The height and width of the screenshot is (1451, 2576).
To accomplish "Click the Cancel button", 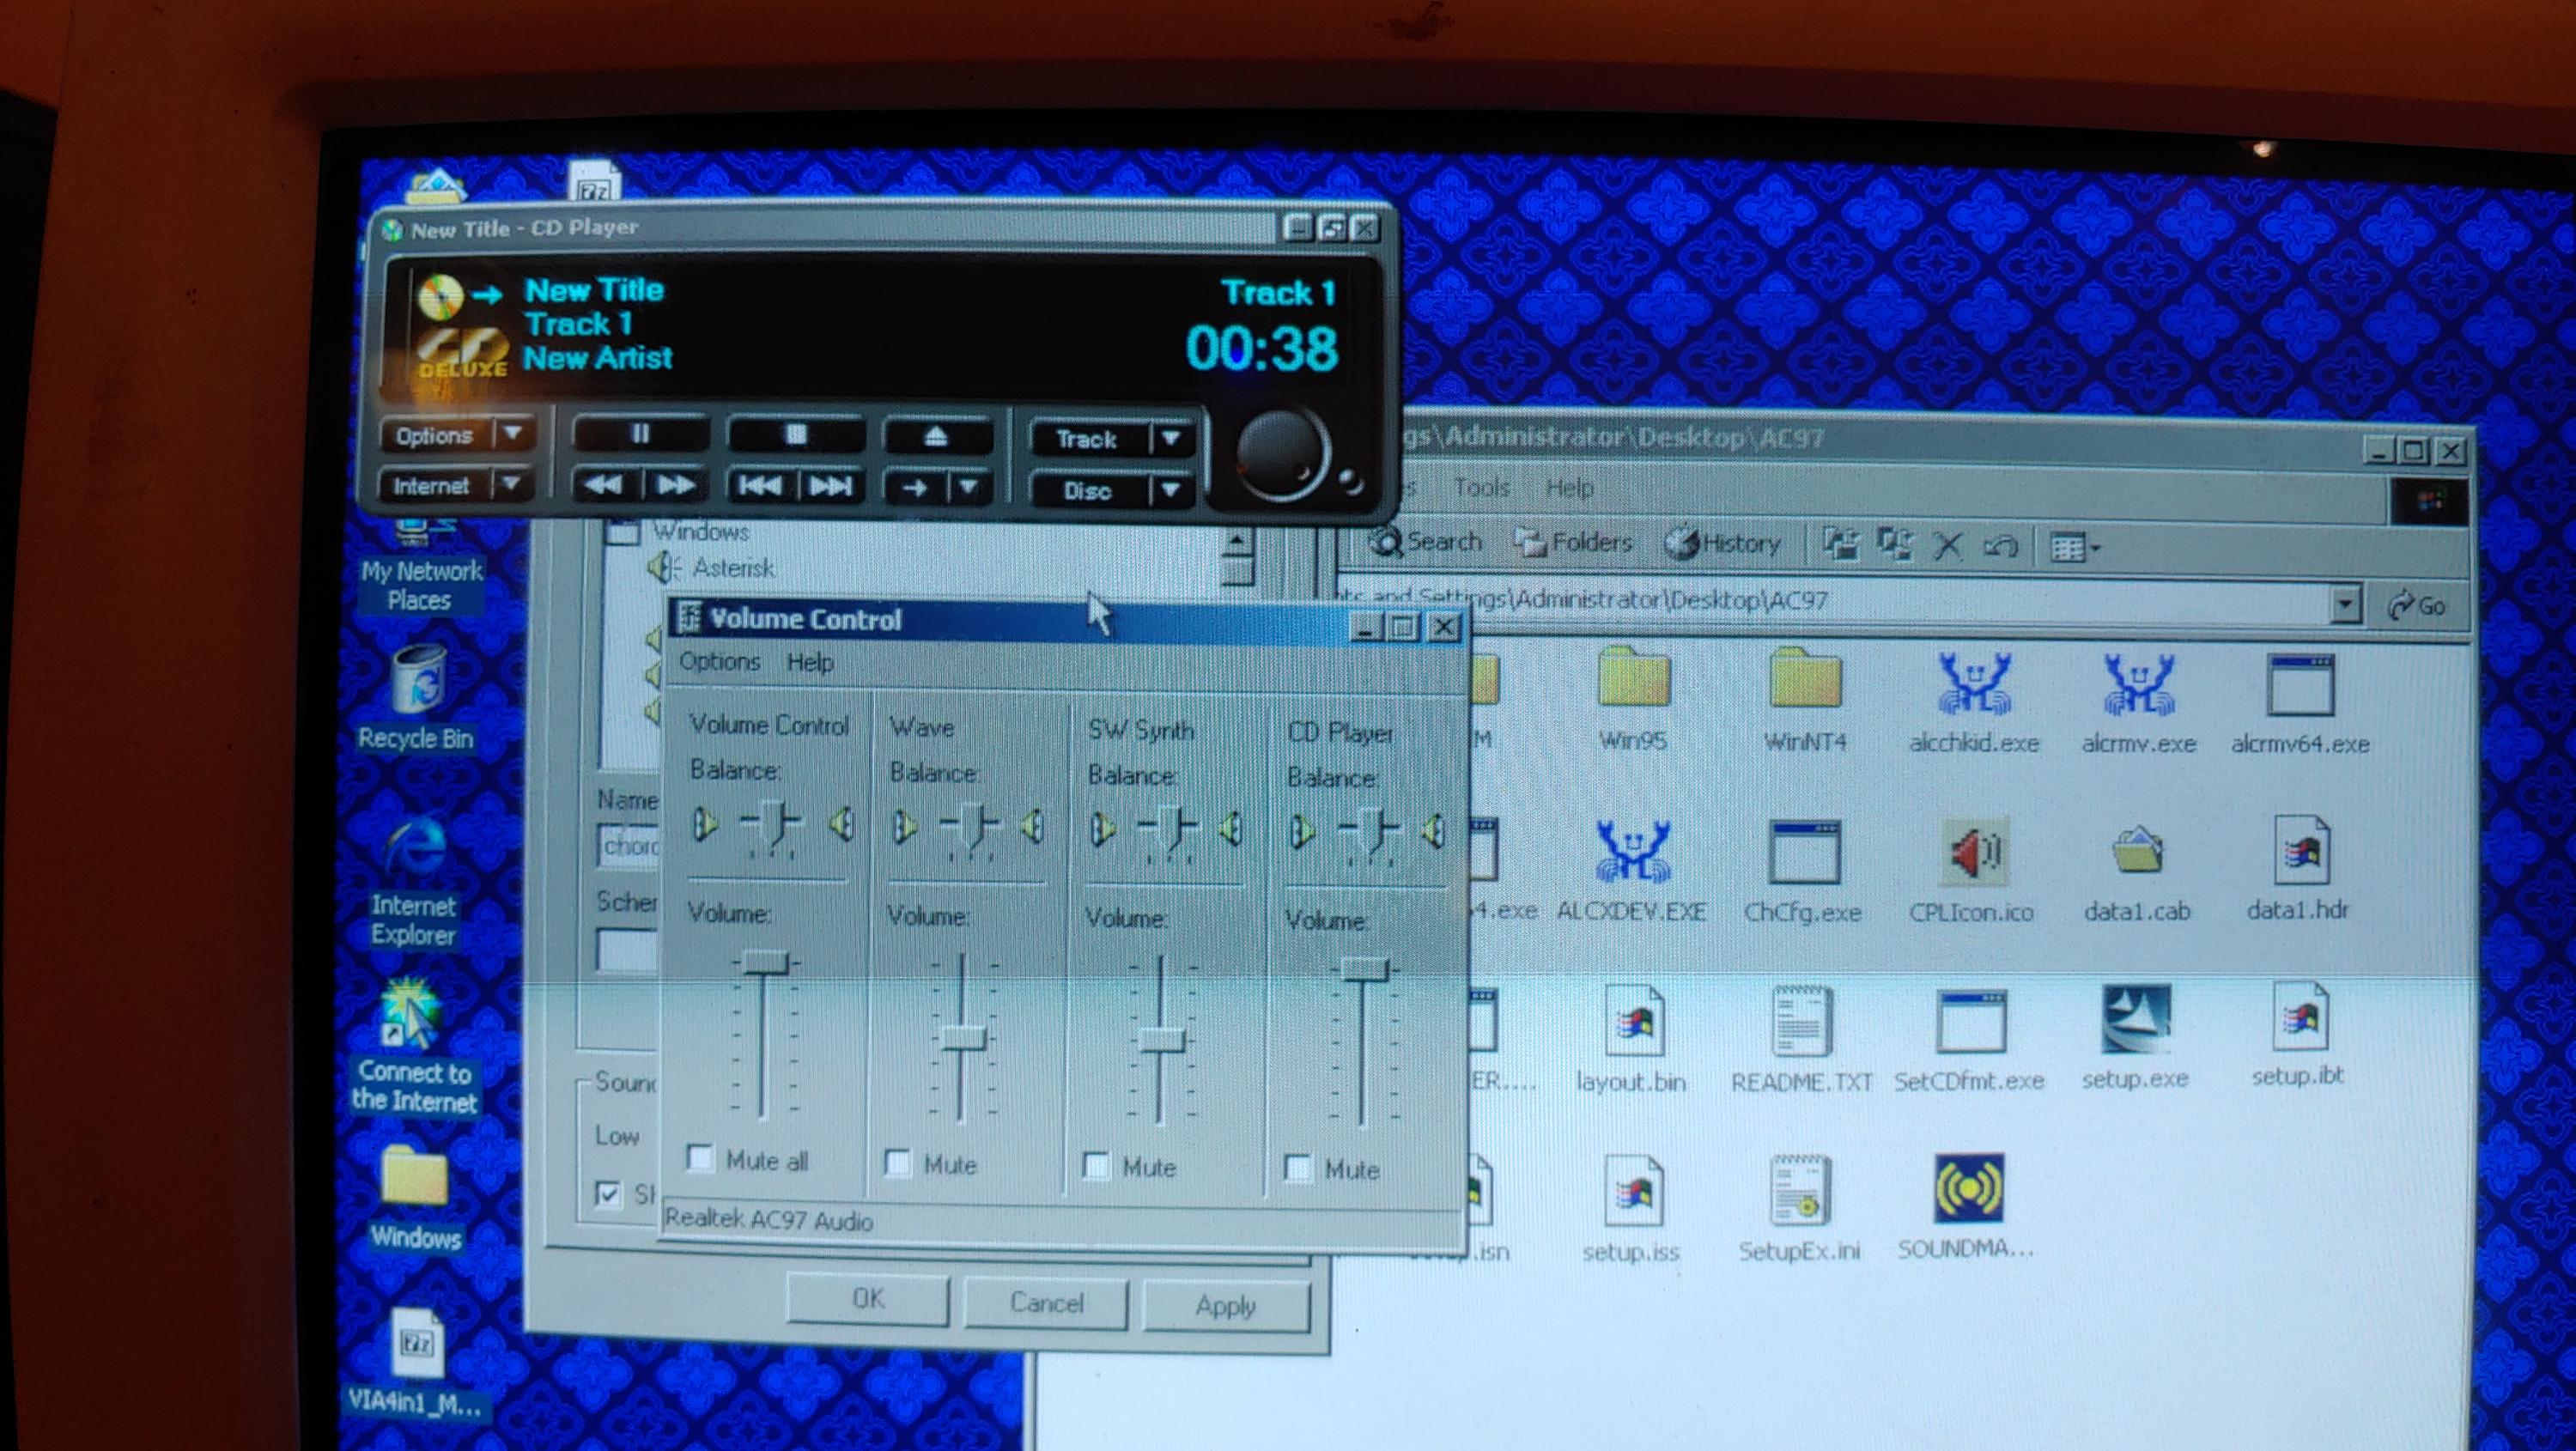I will [1046, 1303].
